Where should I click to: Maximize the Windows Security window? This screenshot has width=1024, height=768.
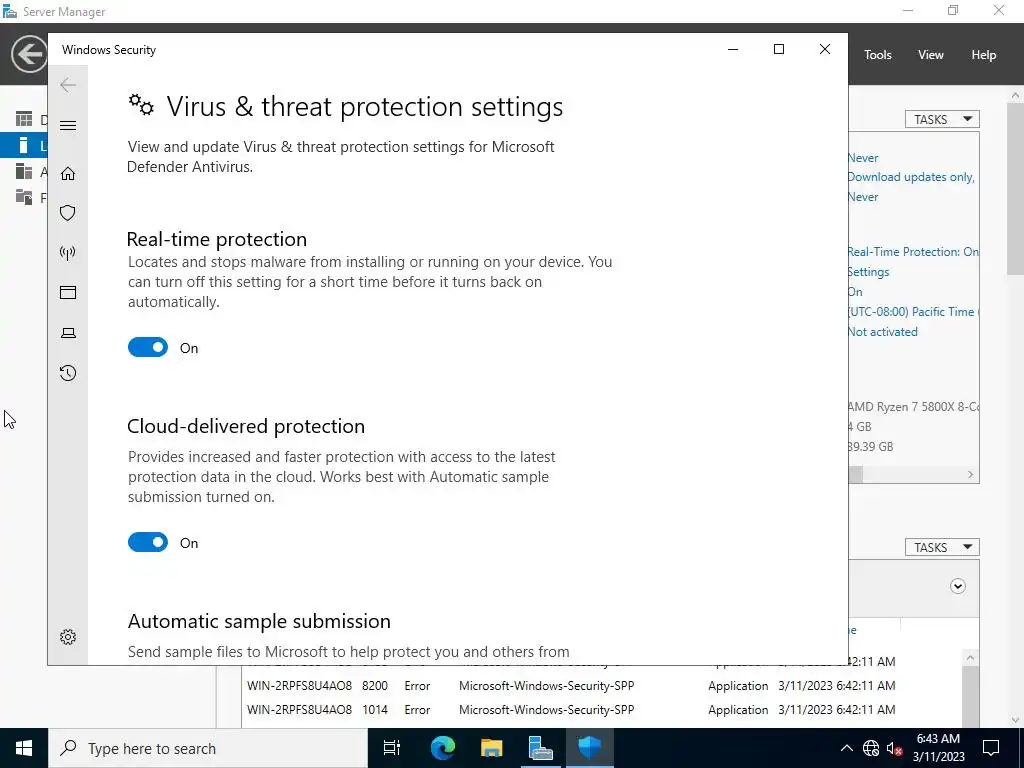coord(778,50)
